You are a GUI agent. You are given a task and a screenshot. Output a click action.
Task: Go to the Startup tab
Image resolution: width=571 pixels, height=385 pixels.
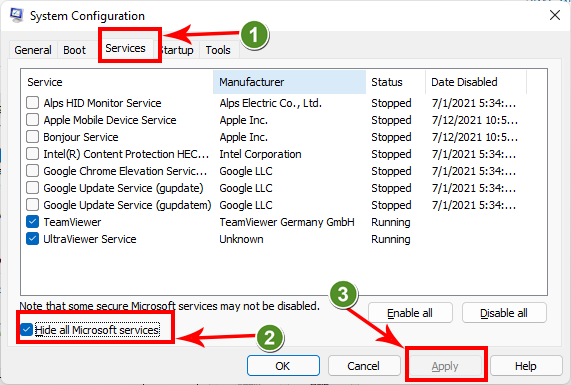[x=177, y=50]
